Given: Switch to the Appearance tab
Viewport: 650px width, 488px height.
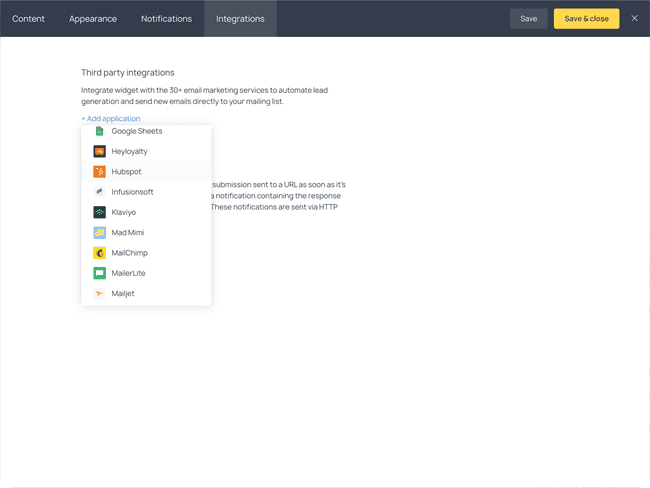Looking at the screenshot, I should coord(93,19).
